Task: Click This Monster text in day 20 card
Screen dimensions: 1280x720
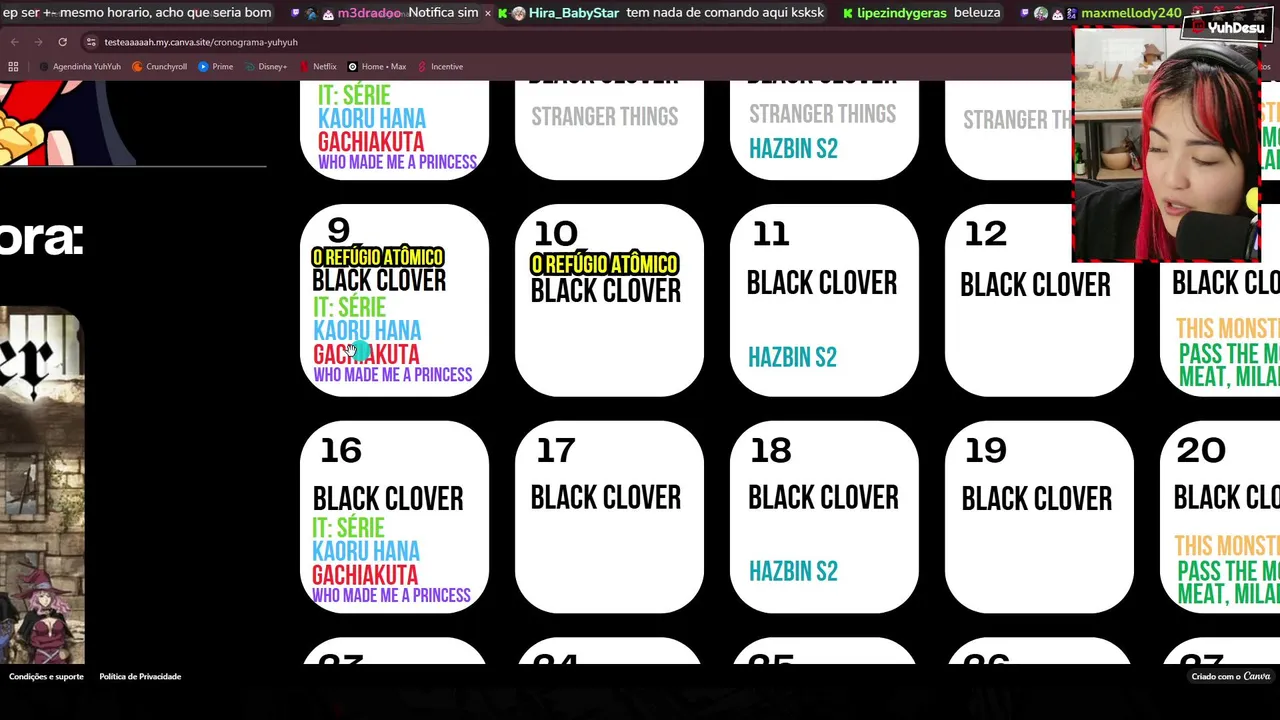Action: (1227, 546)
